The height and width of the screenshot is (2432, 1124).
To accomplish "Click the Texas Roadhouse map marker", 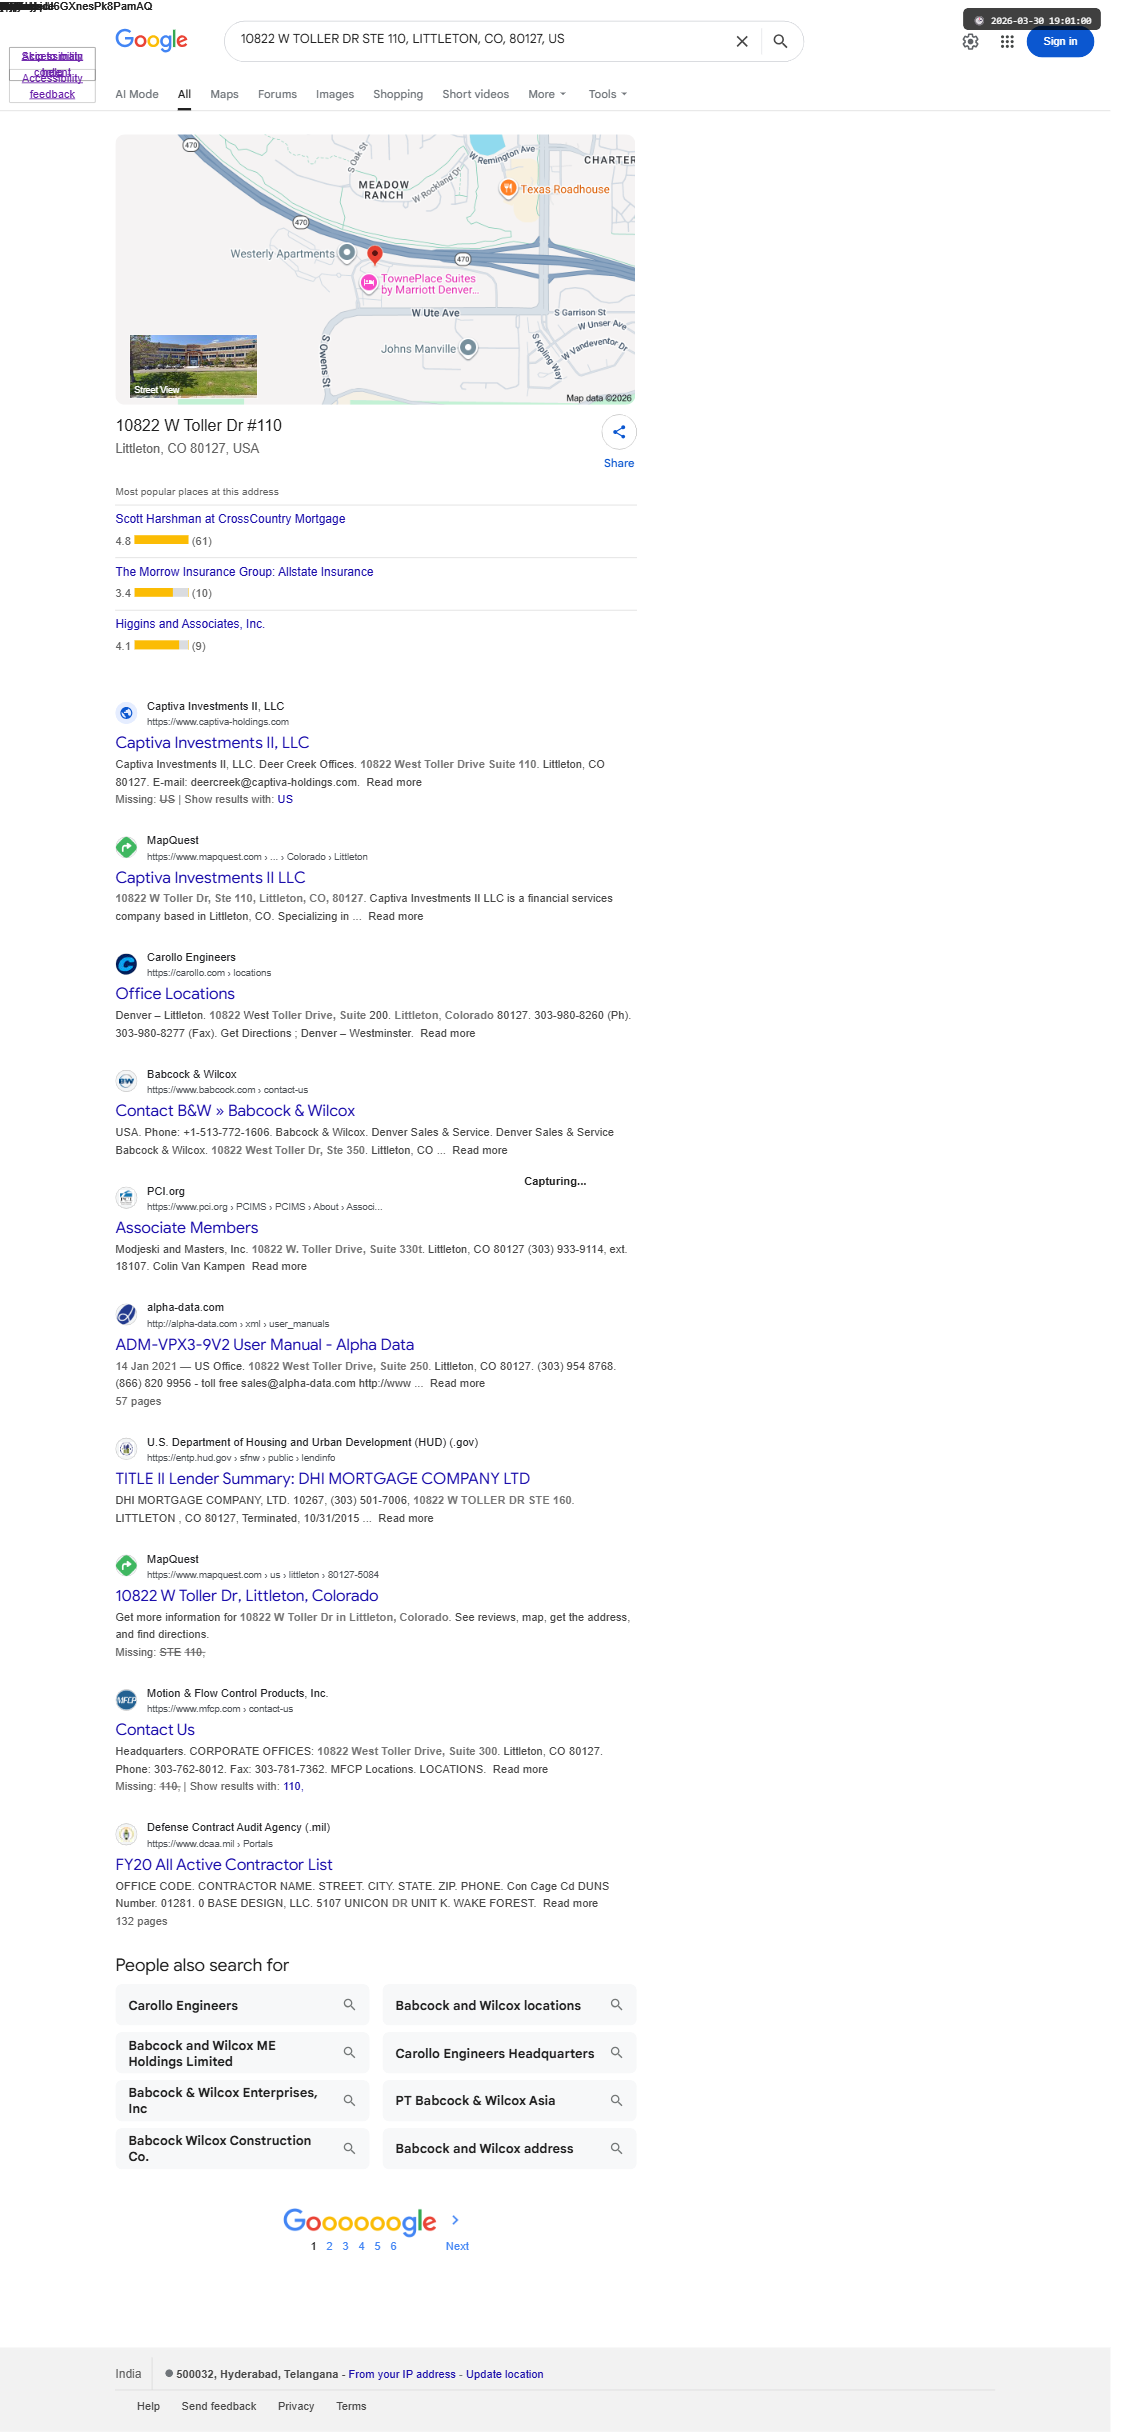I will point(508,188).
